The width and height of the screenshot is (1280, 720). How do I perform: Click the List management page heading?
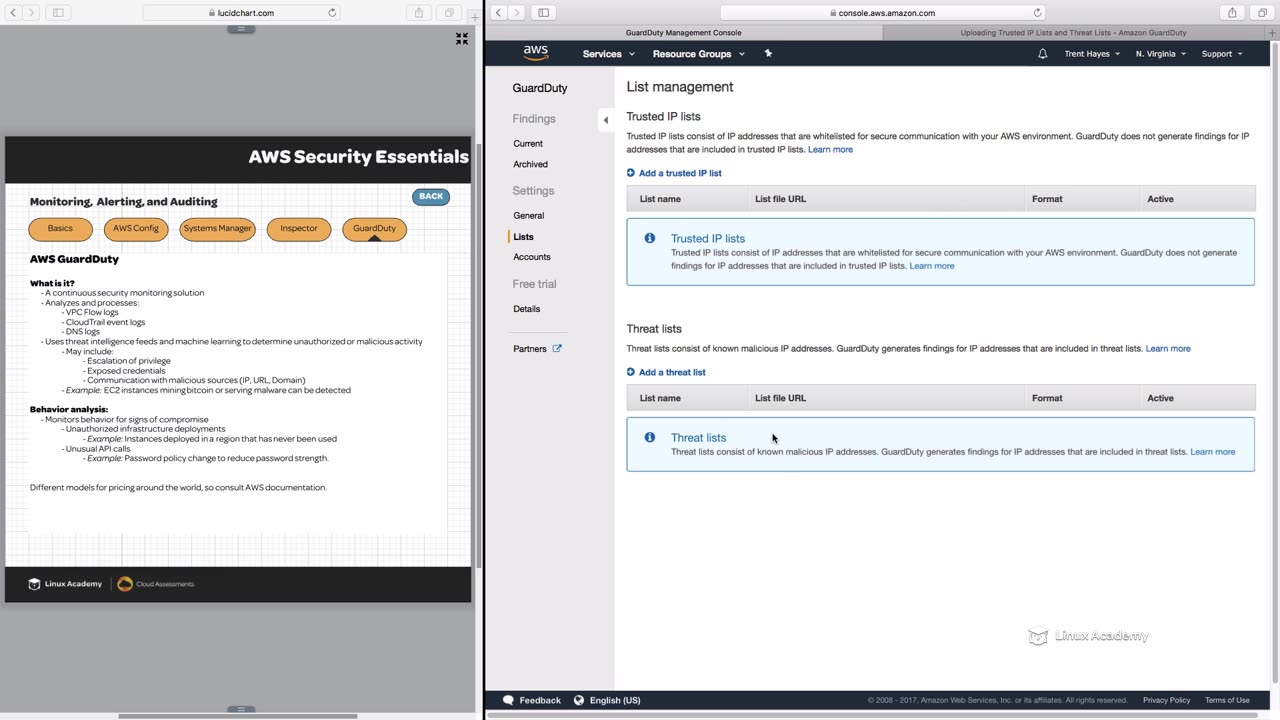pyautogui.click(x=680, y=87)
